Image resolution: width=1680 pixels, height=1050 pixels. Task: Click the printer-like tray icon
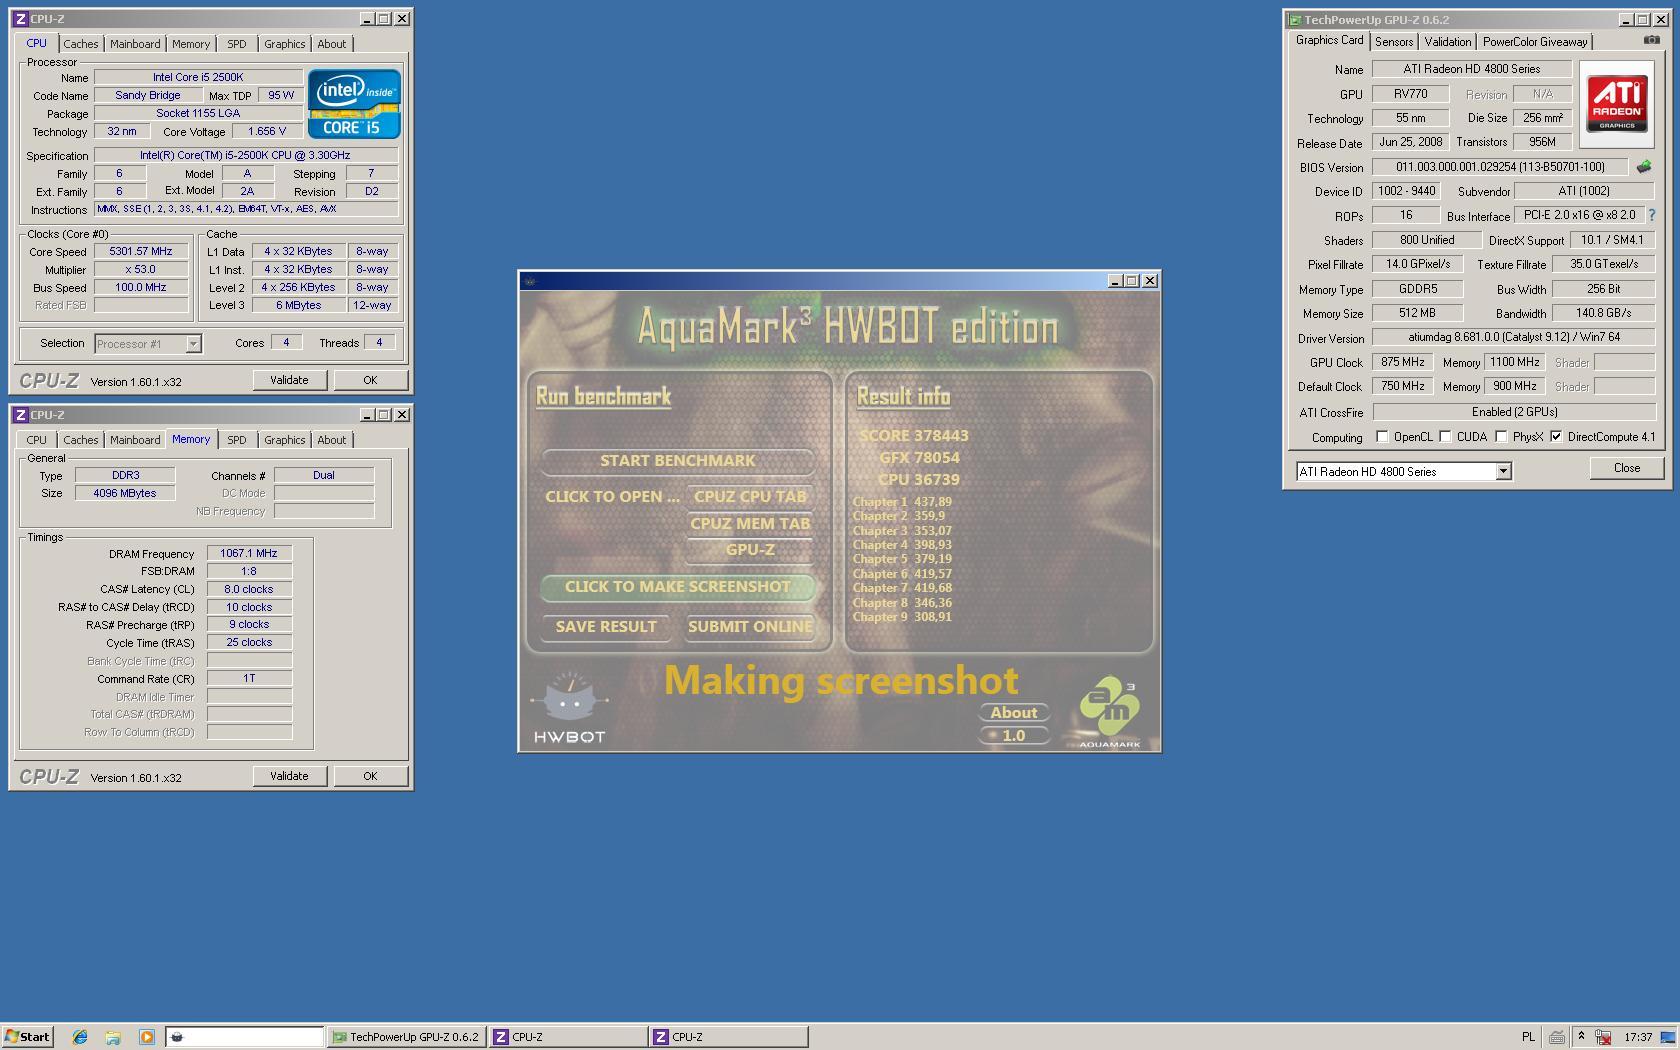[1557, 1037]
